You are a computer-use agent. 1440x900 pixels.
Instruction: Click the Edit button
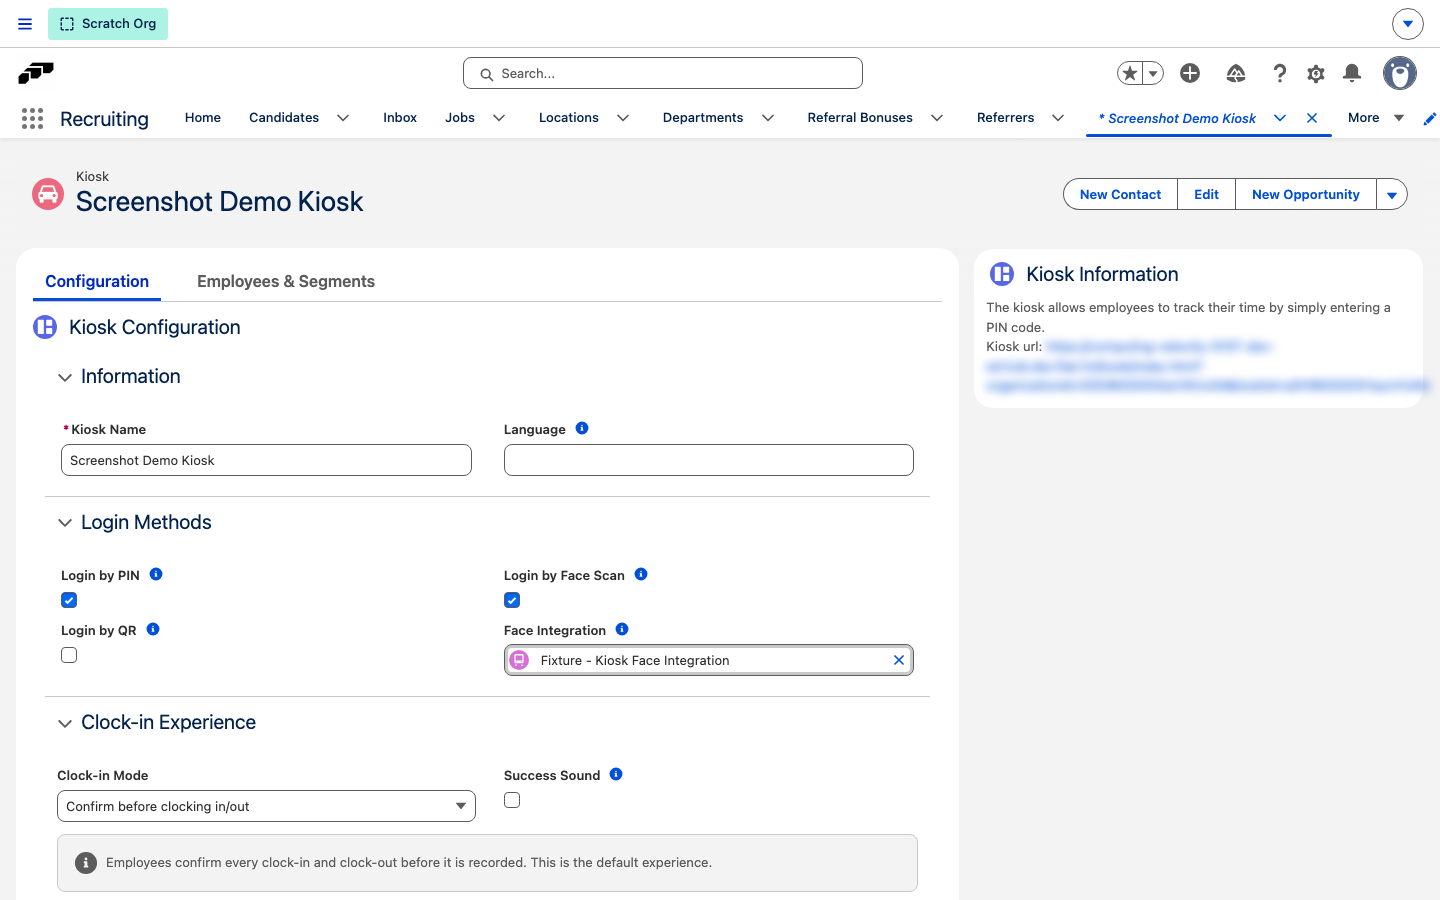pos(1206,194)
